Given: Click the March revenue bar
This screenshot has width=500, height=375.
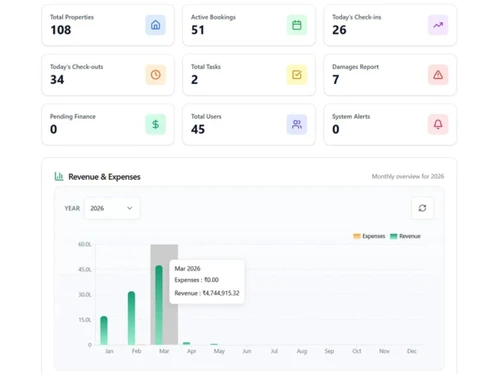Looking at the screenshot, I should (159, 305).
